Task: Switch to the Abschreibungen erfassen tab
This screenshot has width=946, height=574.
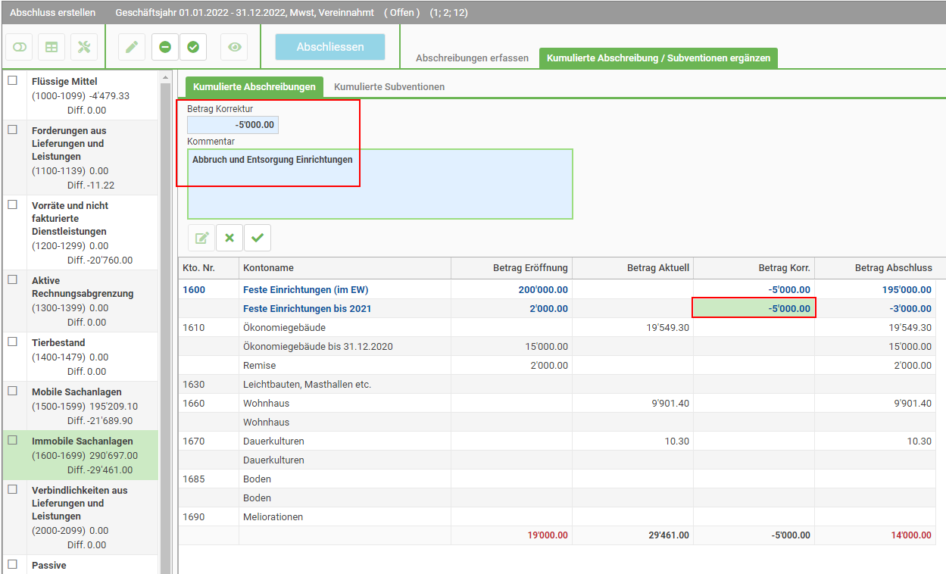Action: tap(472, 58)
